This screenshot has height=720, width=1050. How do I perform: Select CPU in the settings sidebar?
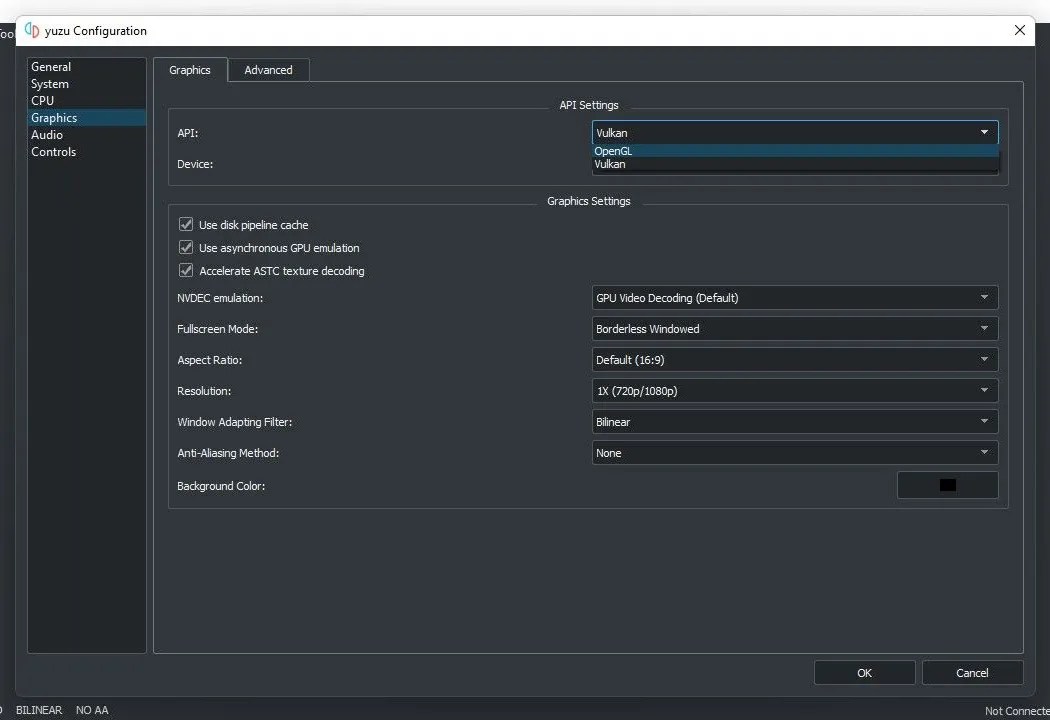click(x=42, y=100)
